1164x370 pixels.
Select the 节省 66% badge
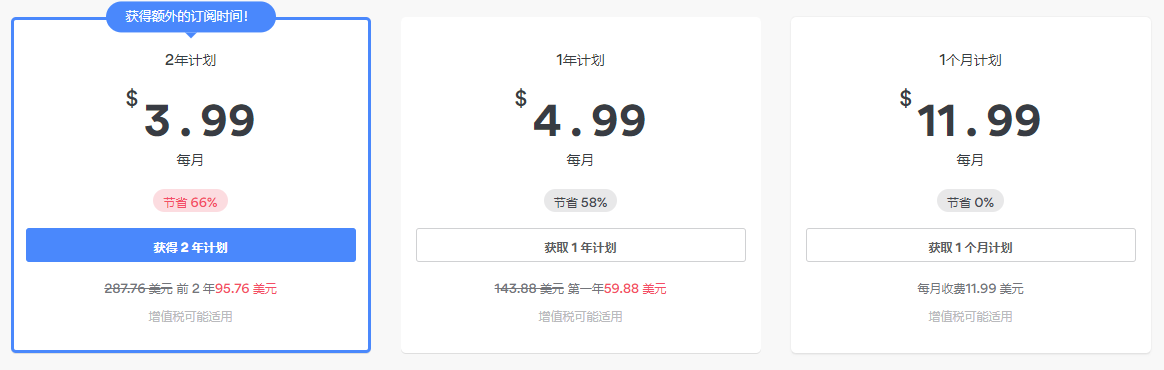coord(191,201)
